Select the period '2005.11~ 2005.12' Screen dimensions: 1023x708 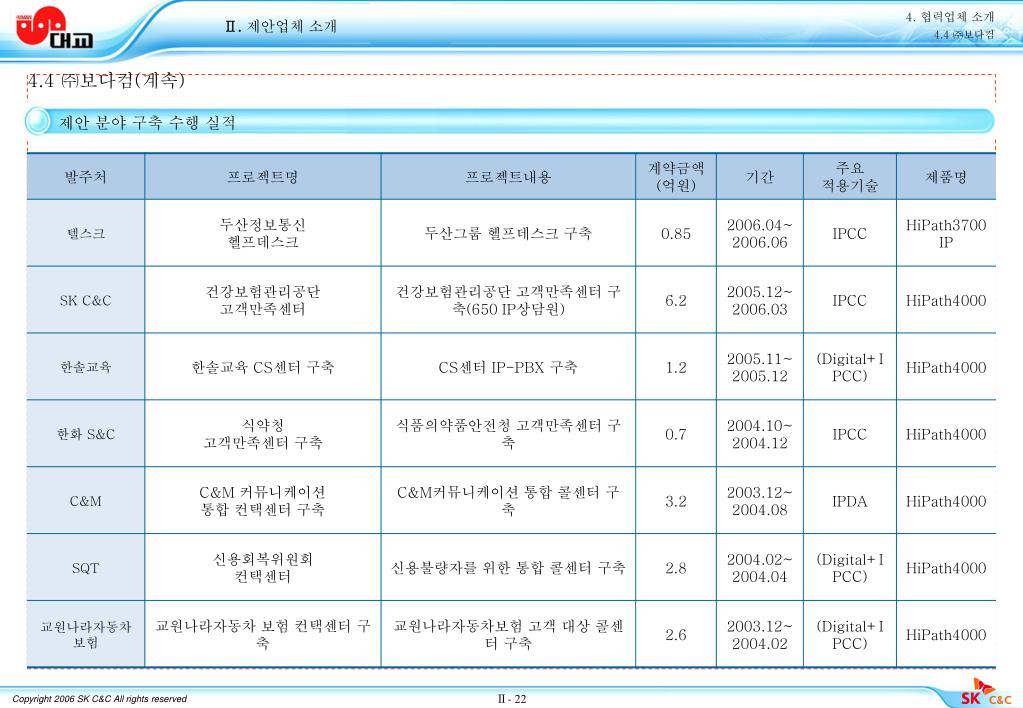(x=759, y=367)
